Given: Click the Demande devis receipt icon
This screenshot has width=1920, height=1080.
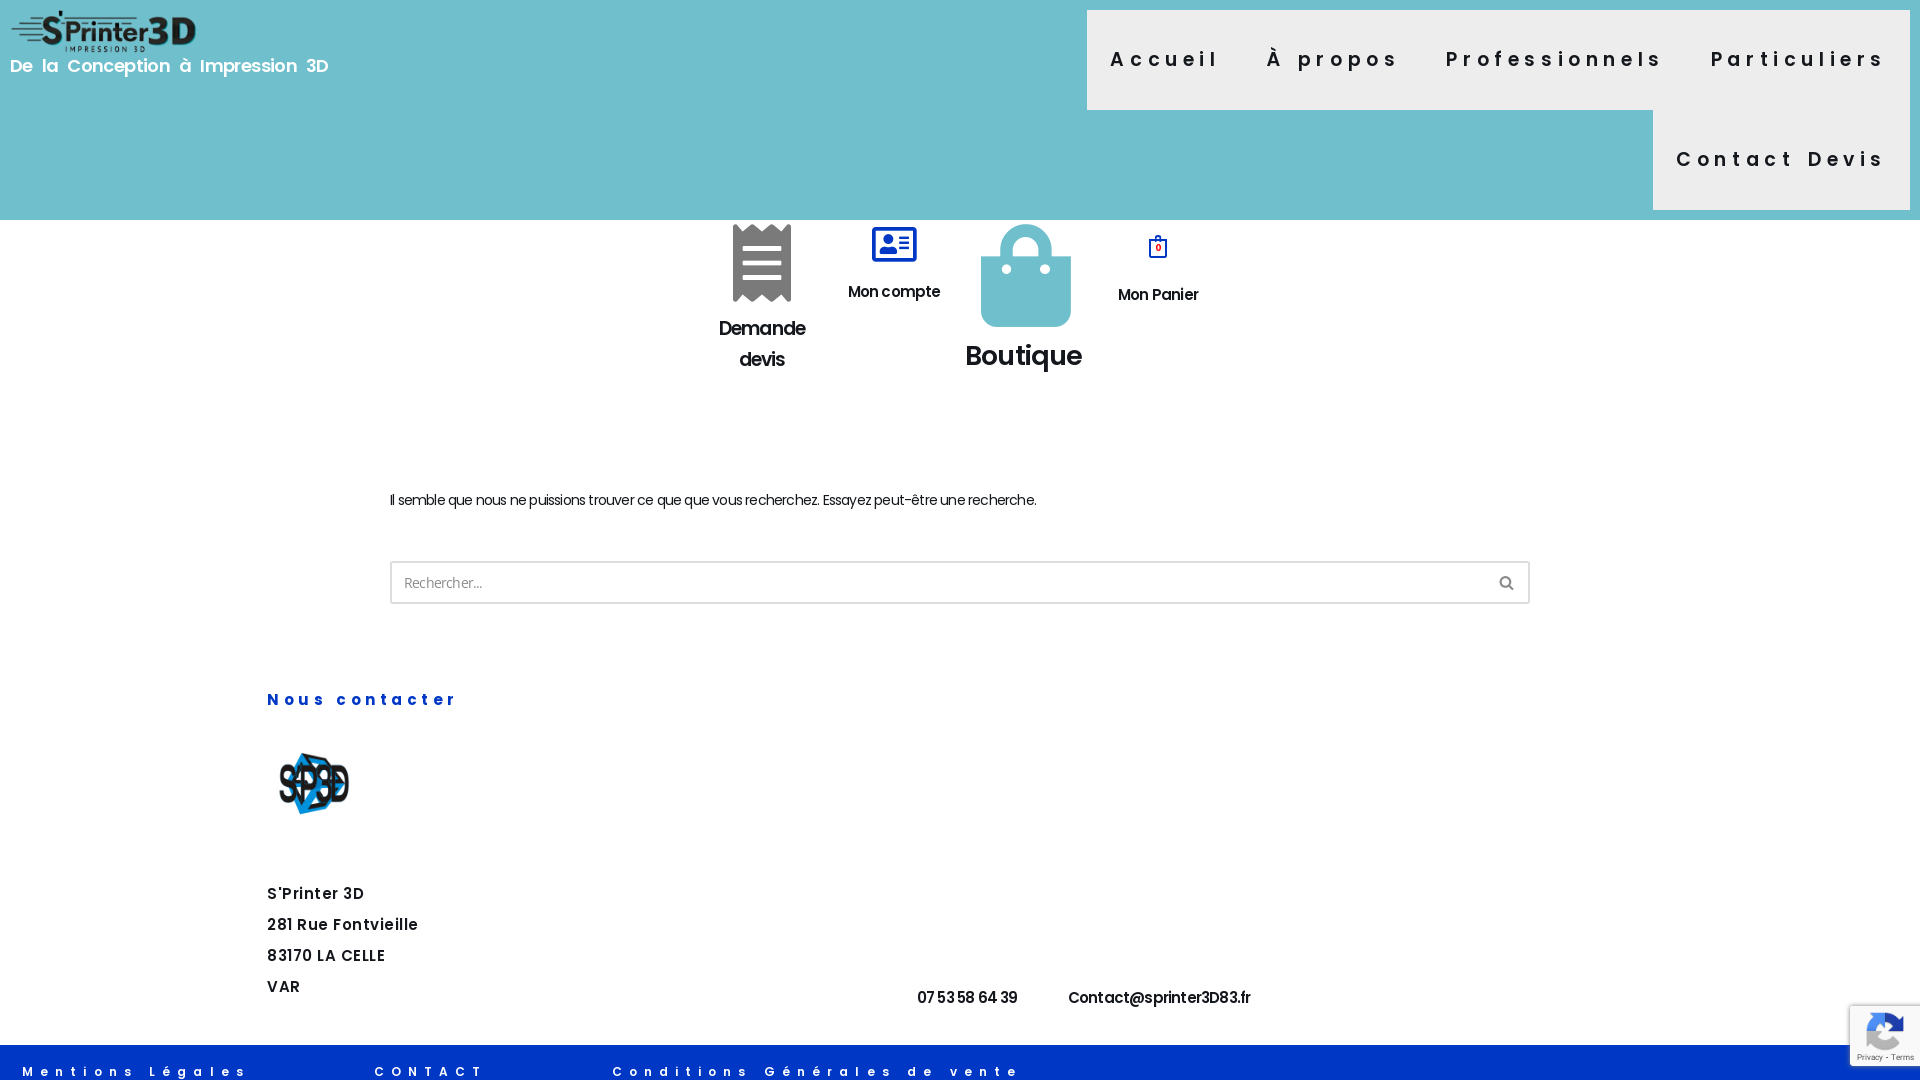Looking at the screenshot, I should pos(761,263).
